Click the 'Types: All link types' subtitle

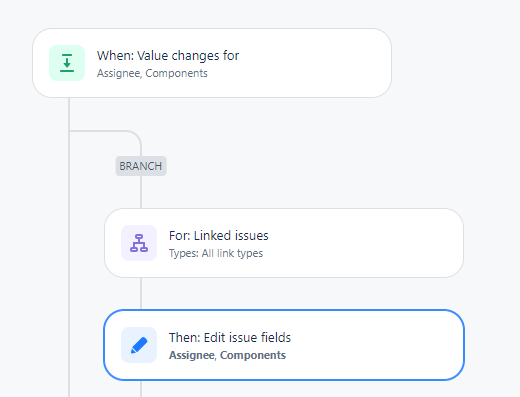point(216,253)
